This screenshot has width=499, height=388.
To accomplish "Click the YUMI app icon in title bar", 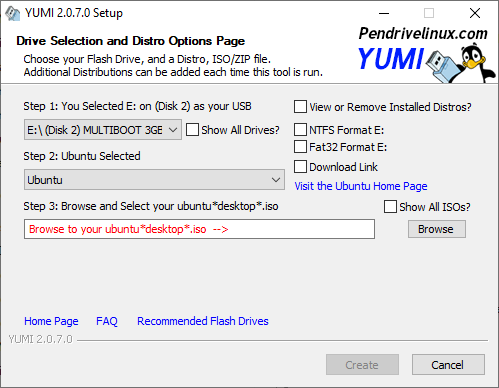I will tap(12, 13).
